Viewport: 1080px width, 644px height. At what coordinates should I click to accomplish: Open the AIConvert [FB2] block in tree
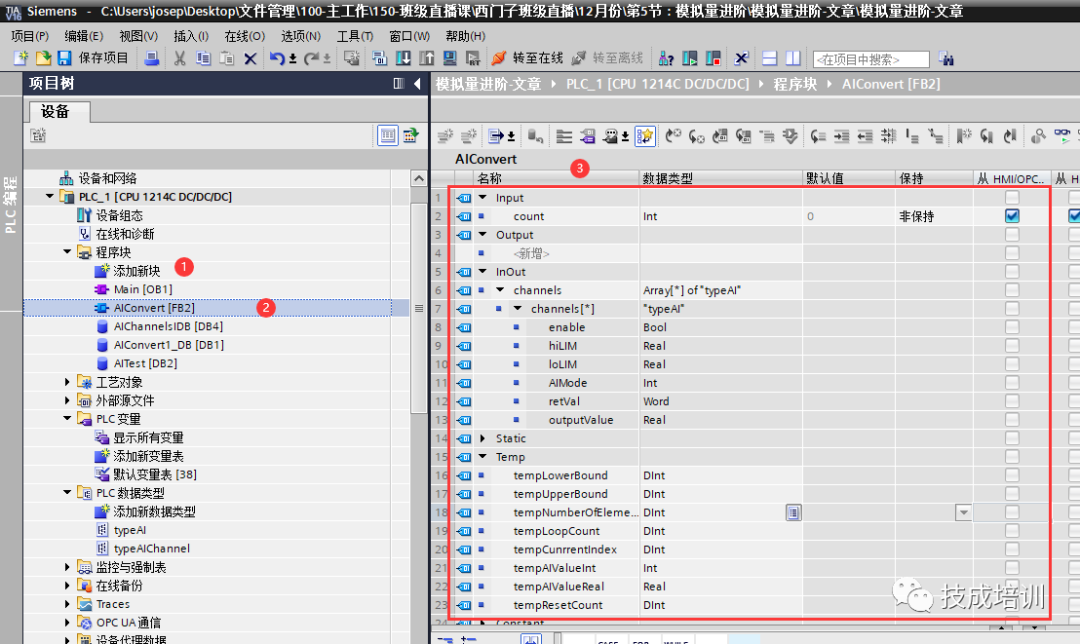pyautogui.click(x=154, y=308)
